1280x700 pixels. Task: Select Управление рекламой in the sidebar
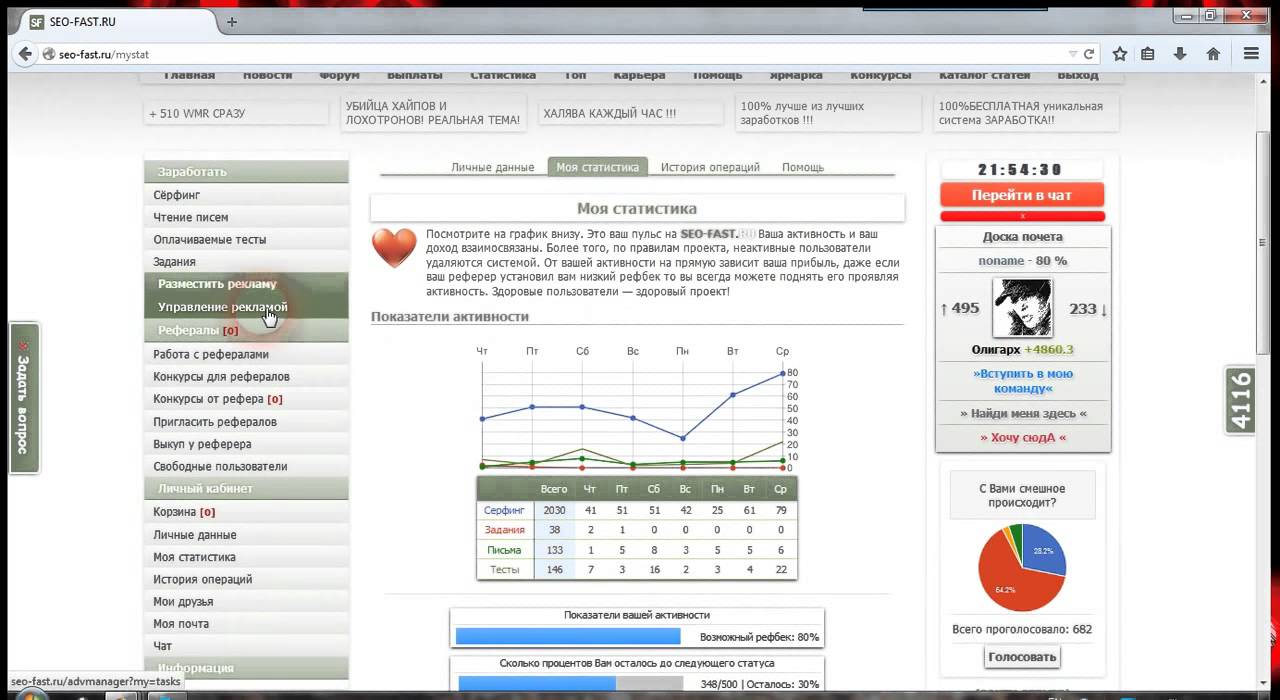[x=222, y=307]
